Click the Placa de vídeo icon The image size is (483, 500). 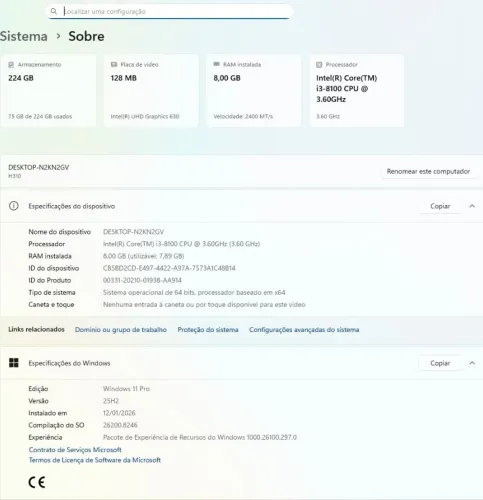[x=114, y=64]
